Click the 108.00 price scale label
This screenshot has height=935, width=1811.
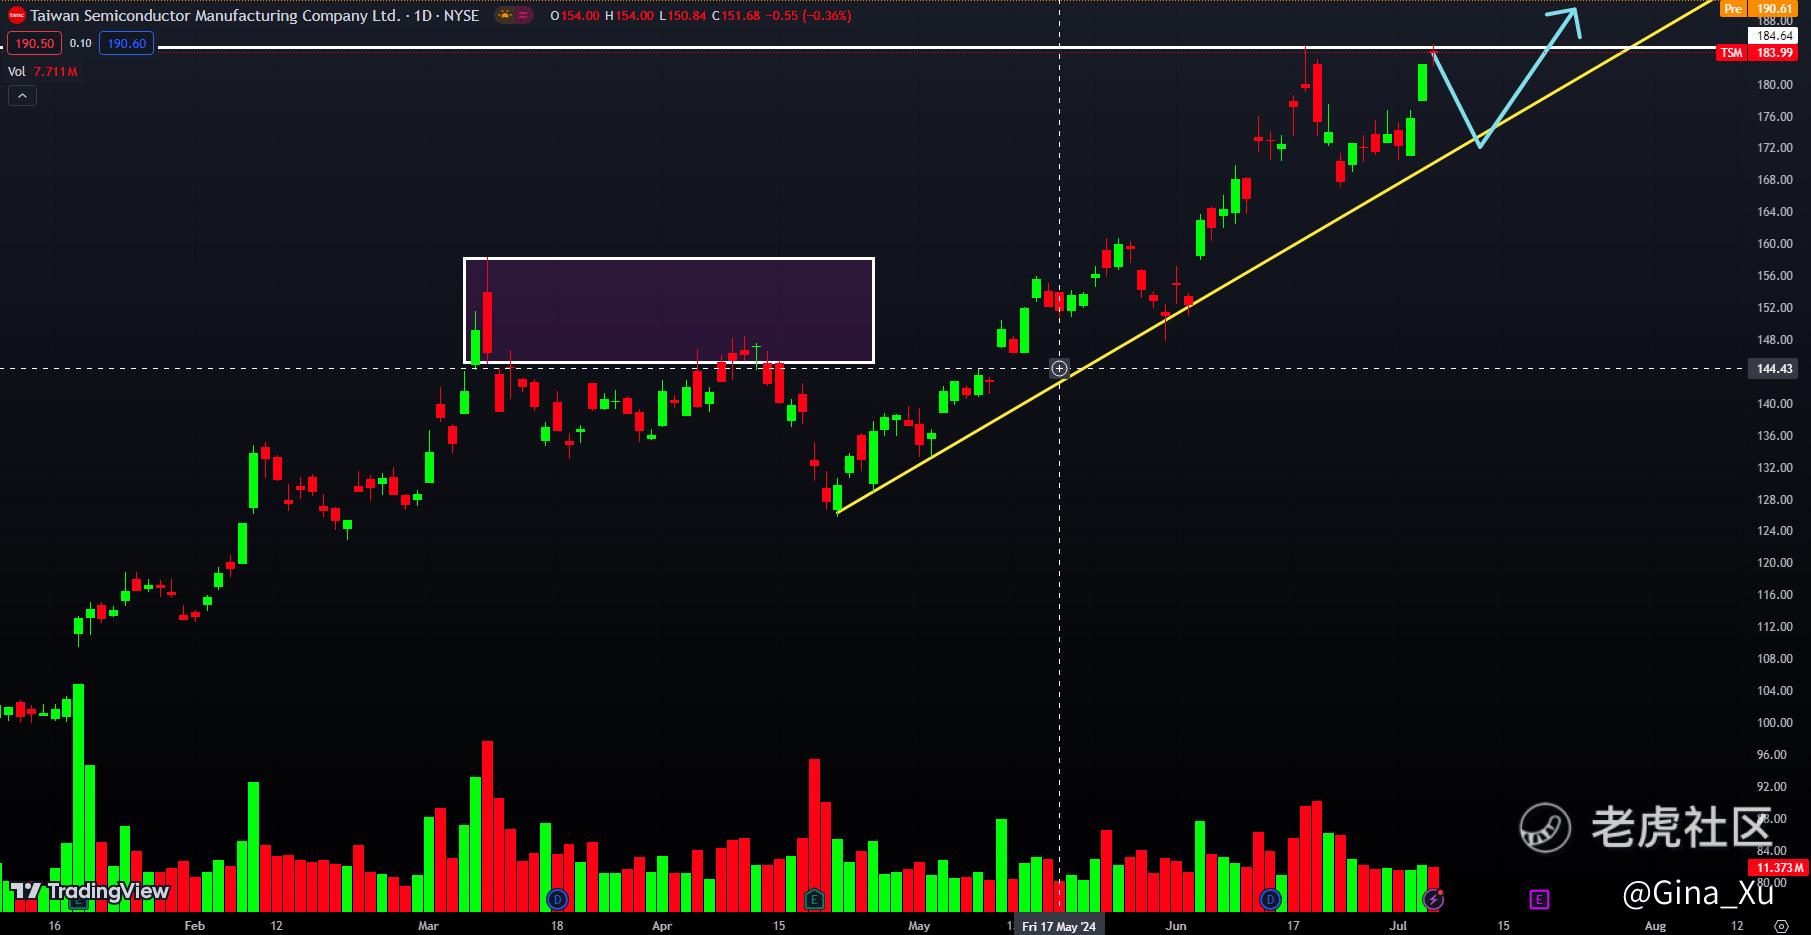pos(1775,659)
